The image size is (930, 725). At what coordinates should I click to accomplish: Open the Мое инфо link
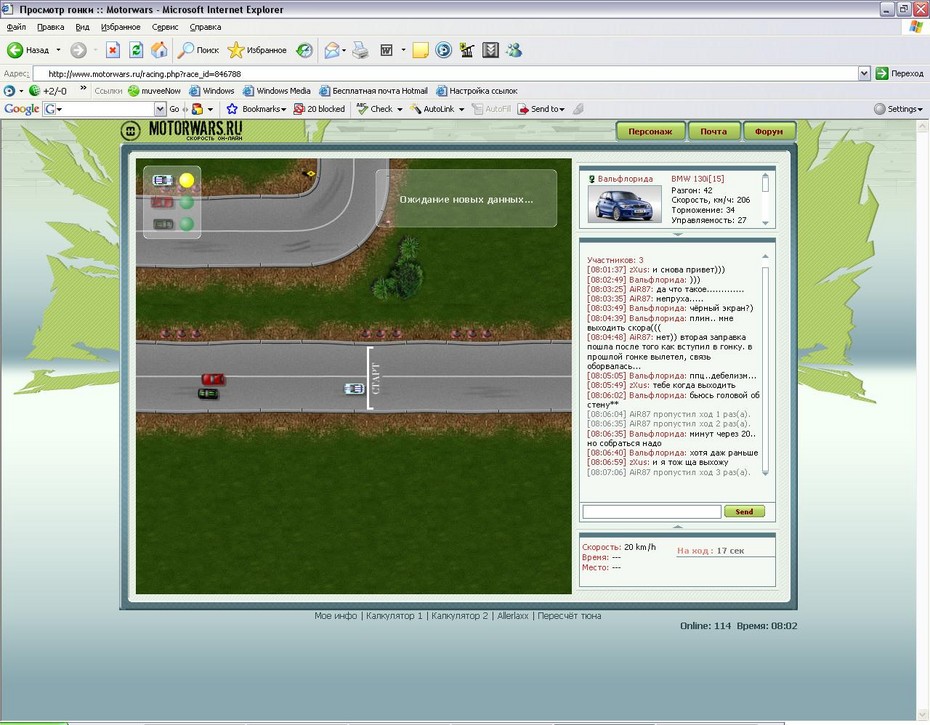(x=336, y=616)
